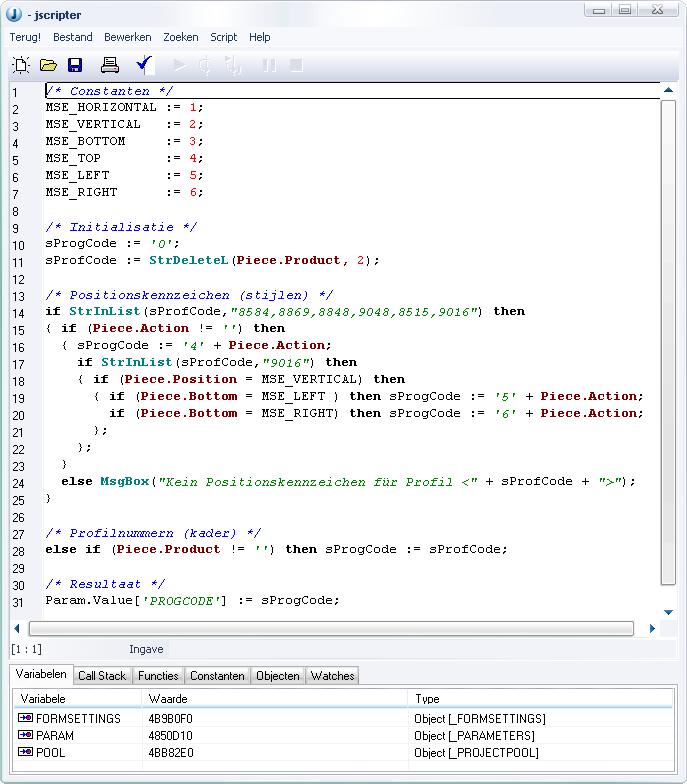Open the Help menu
This screenshot has width=687, height=784.
point(260,37)
